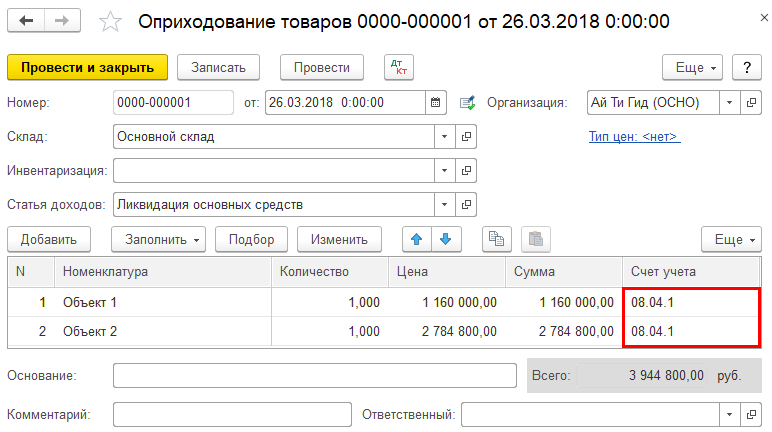Show Дт/Кт postings icon
Viewport: 772px width, 432px height.
399,67
